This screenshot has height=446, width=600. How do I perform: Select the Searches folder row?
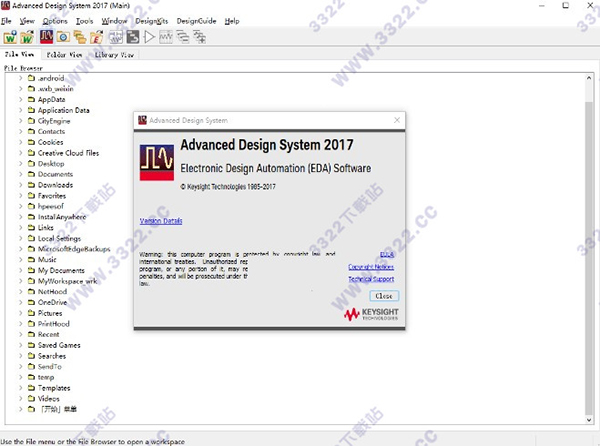(x=52, y=356)
